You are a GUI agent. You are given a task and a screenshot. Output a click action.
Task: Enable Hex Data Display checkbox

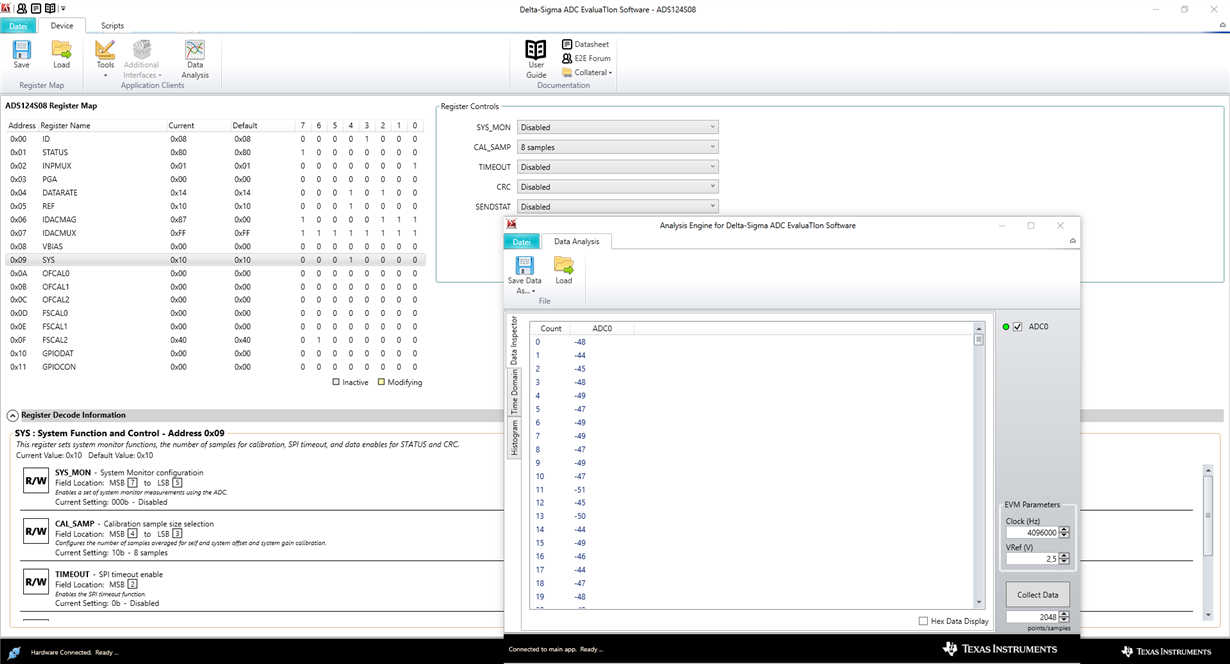923,621
